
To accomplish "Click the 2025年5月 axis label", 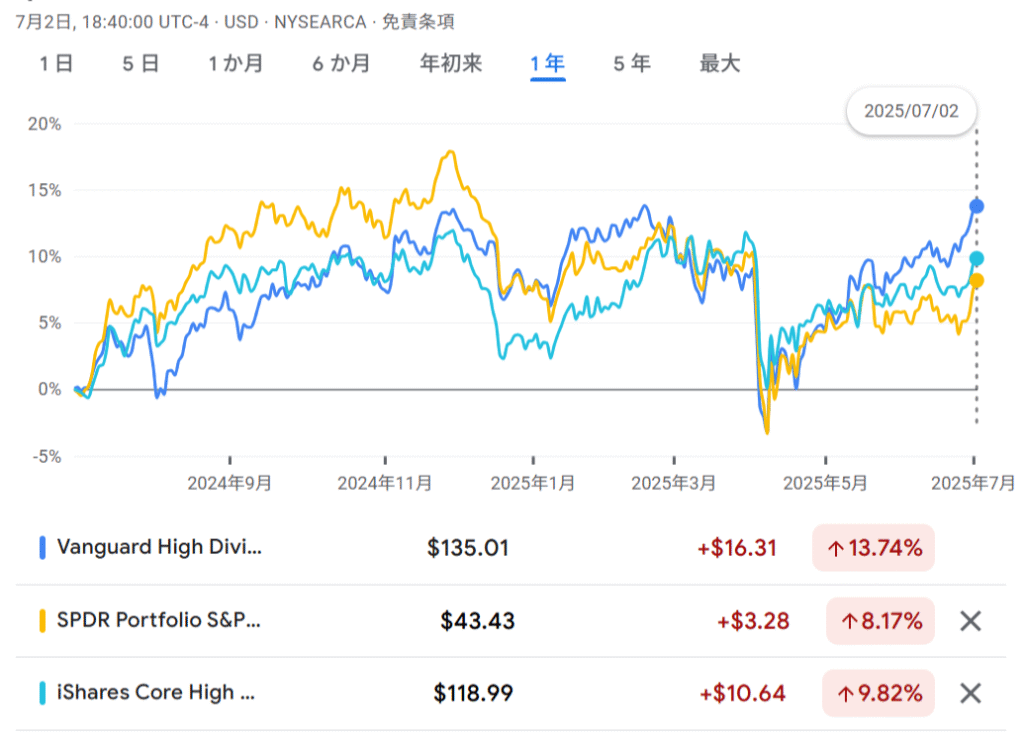I will tap(825, 483).
